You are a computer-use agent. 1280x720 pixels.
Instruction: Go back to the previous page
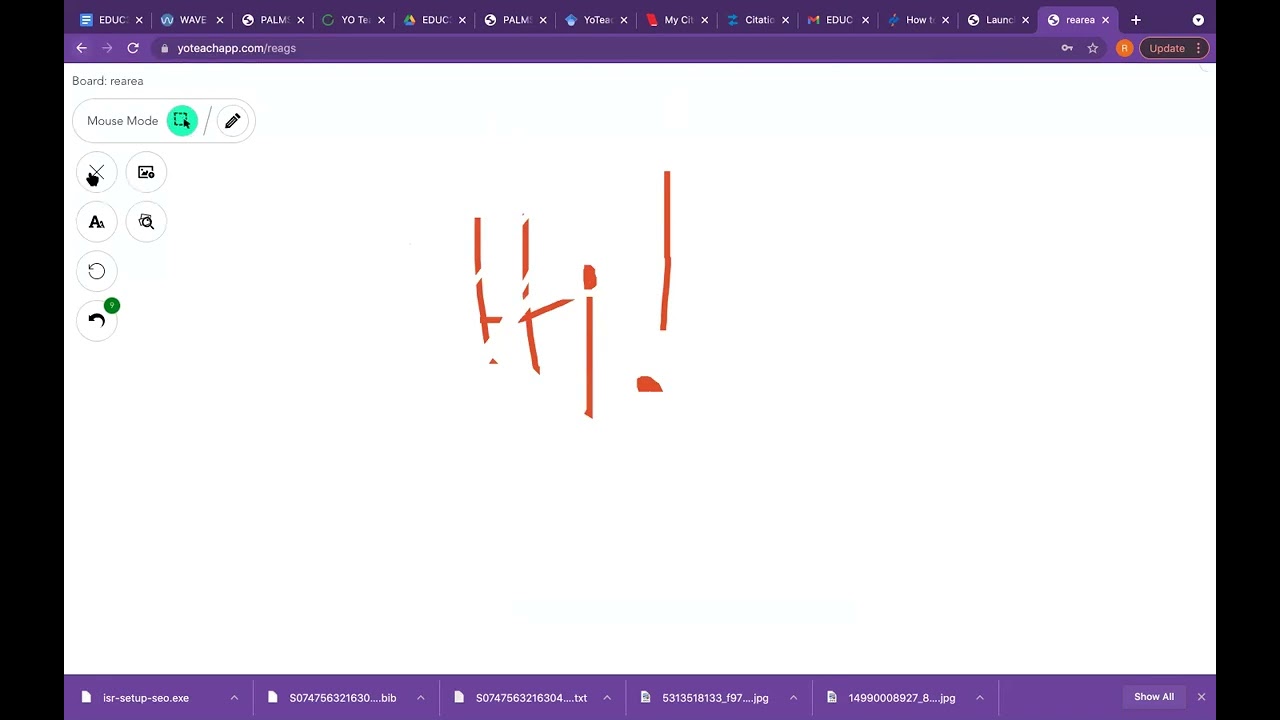click(82, 48)
